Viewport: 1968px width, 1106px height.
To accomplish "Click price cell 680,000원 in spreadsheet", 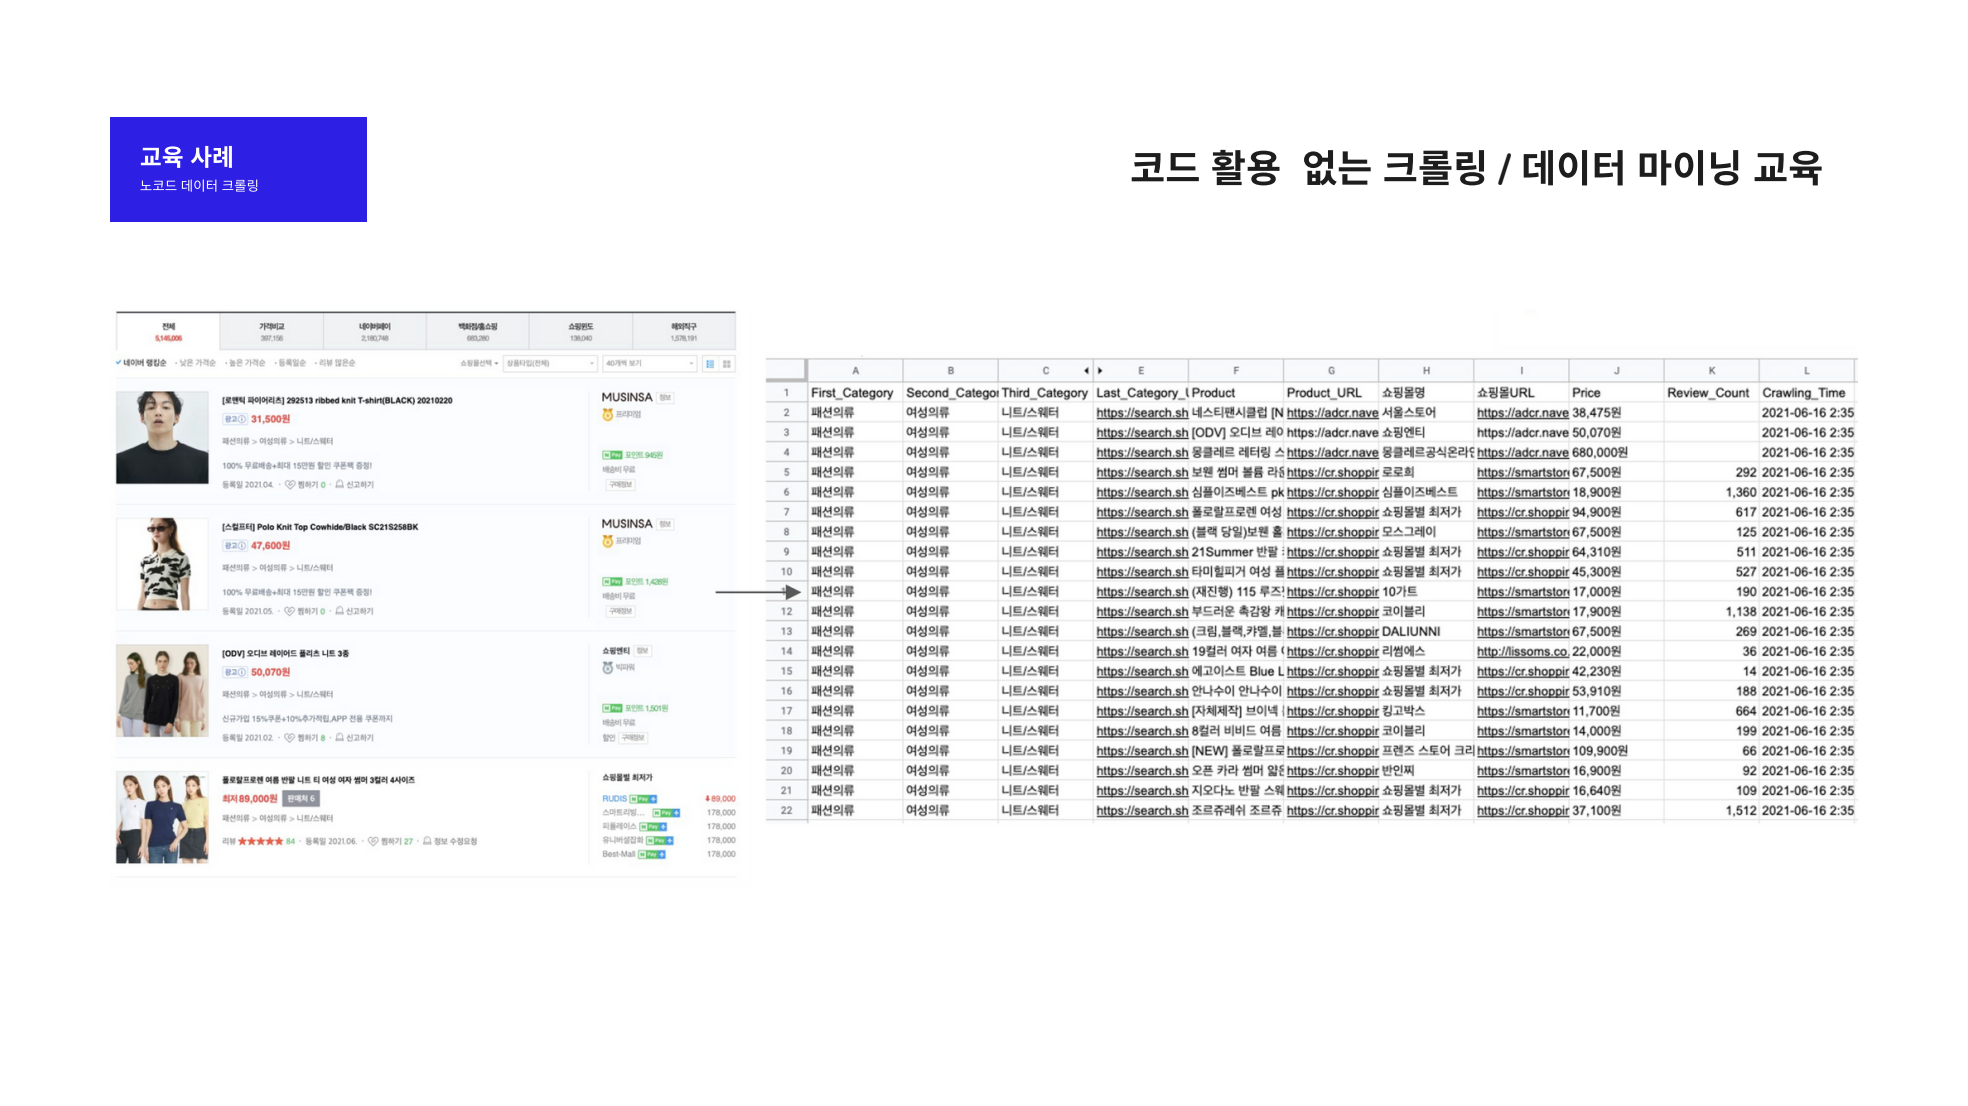I will tap(1616, 452).
